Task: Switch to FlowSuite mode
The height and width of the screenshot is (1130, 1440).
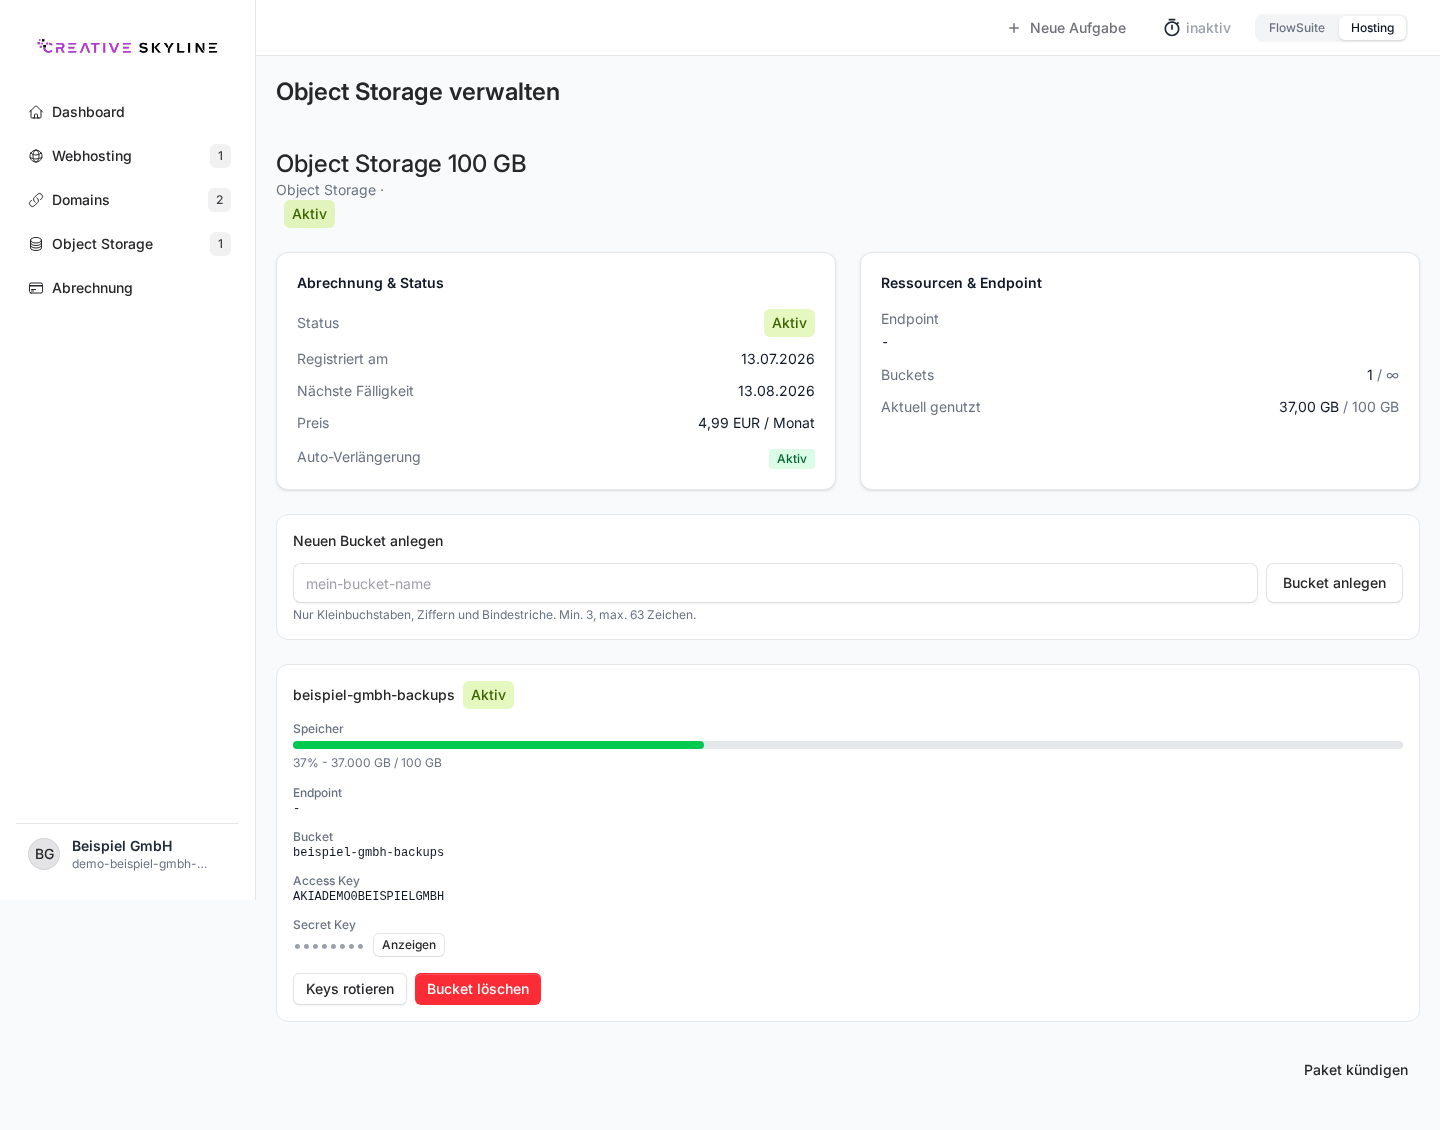Action: pos(1297,28)
